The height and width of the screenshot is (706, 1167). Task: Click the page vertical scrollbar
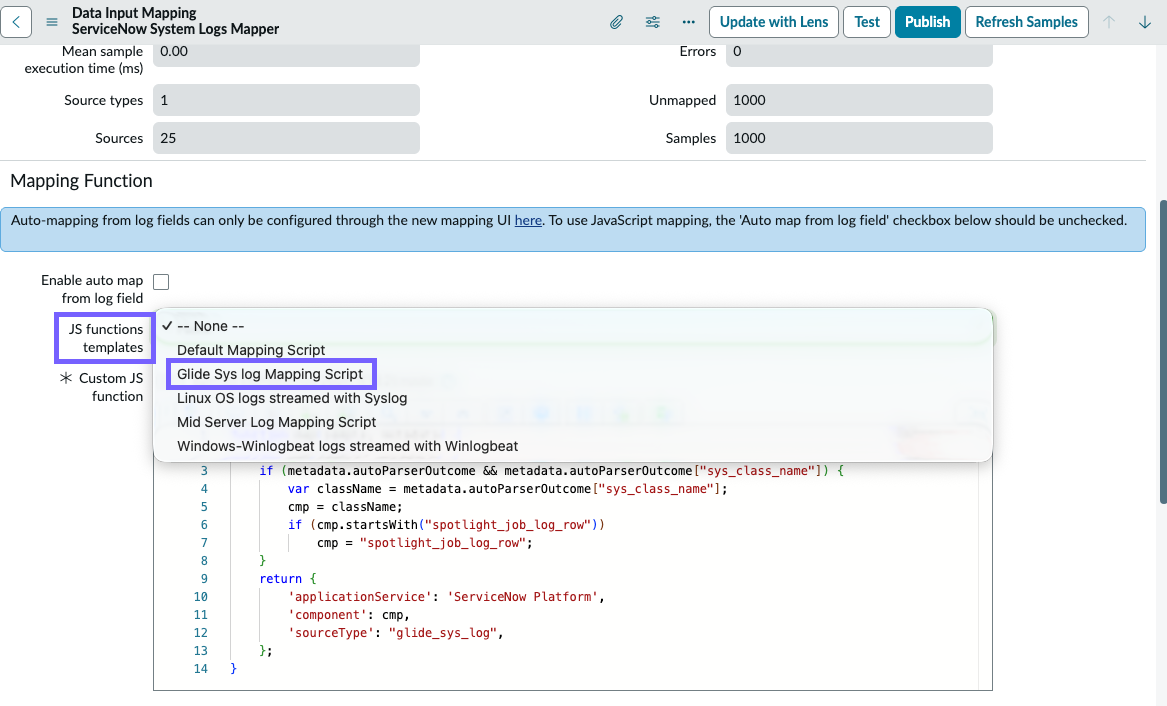click(x=1163, y=351)
